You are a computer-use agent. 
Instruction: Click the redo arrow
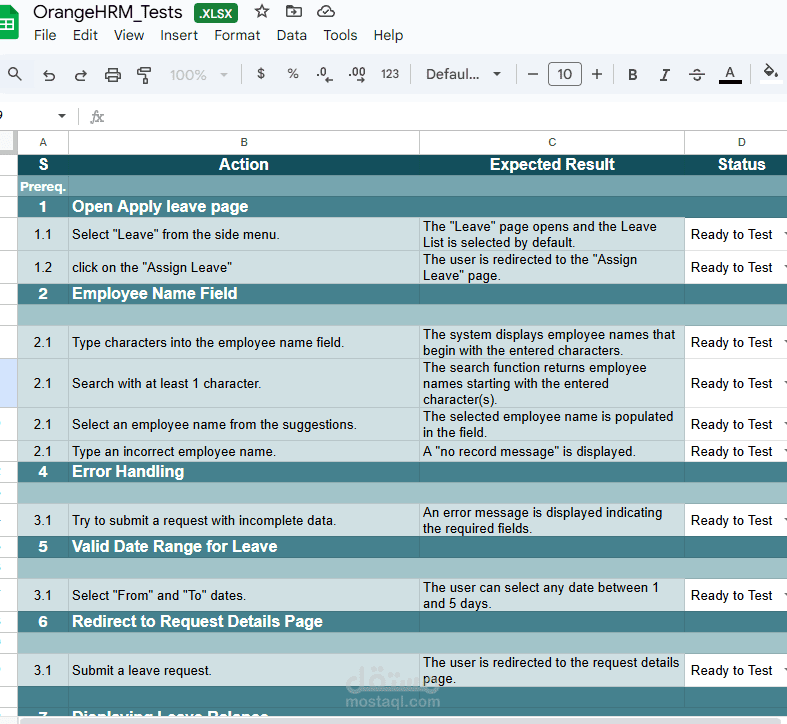[80, 75]
